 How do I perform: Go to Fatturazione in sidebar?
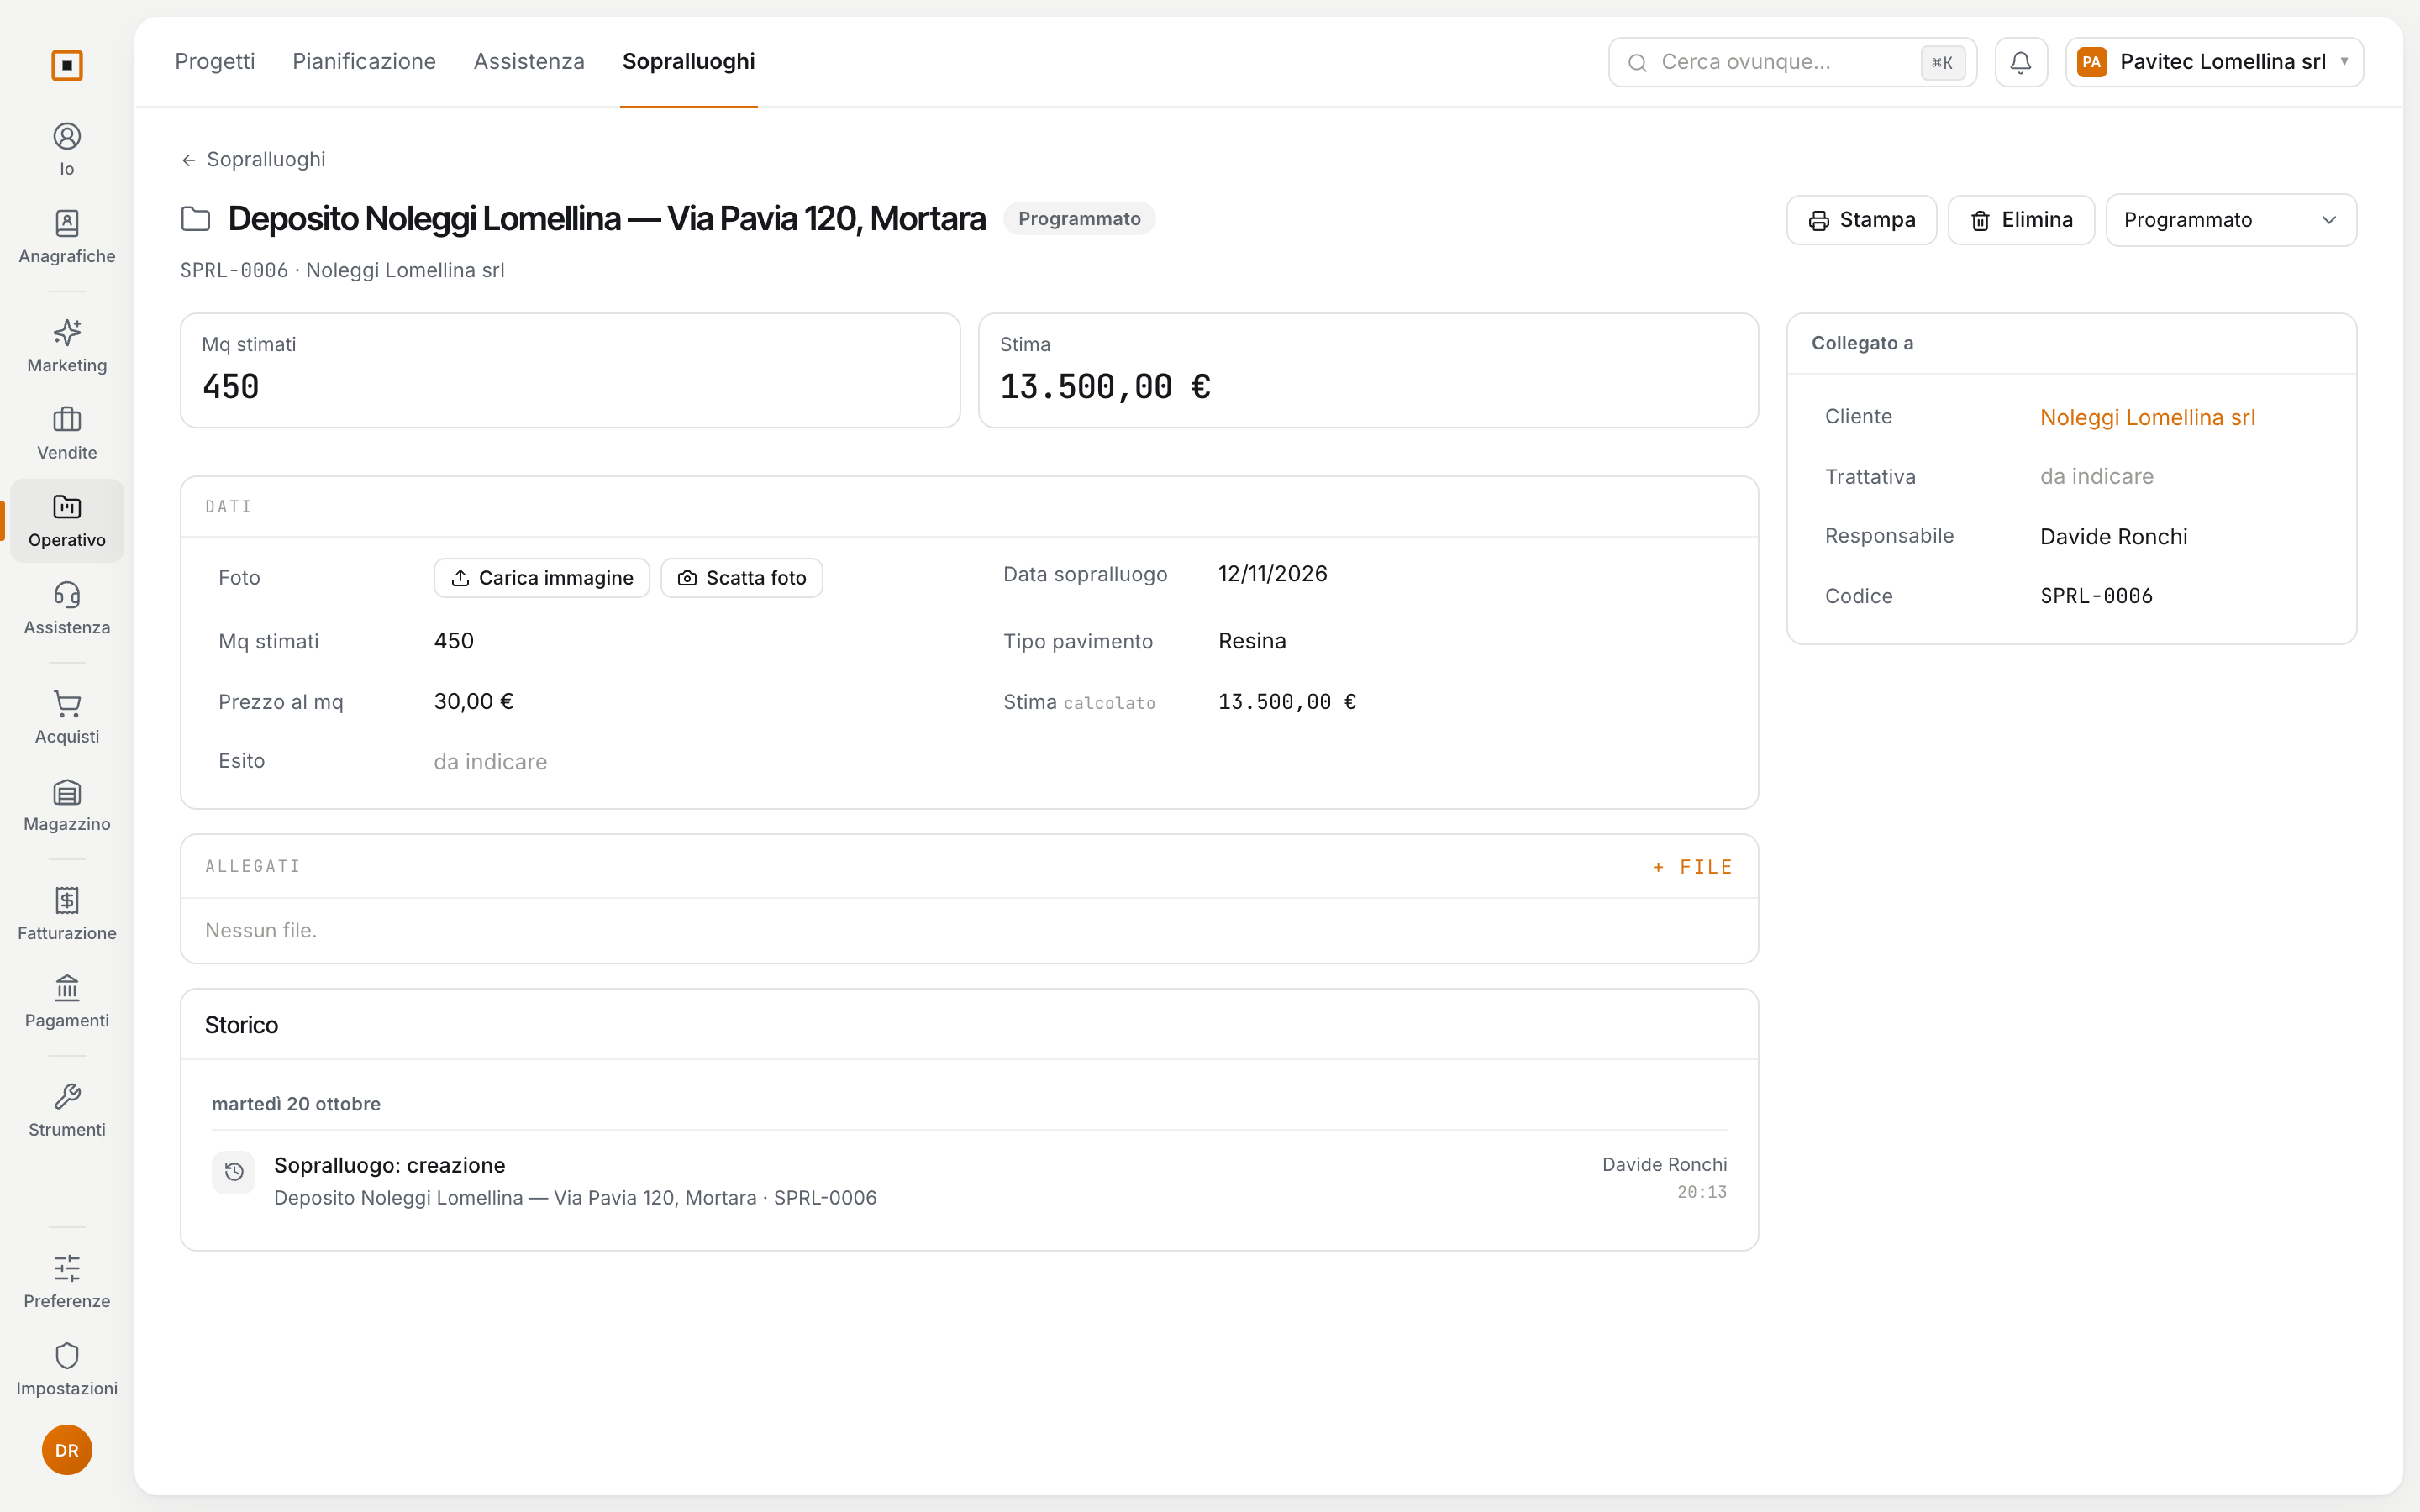click(67, 914)
